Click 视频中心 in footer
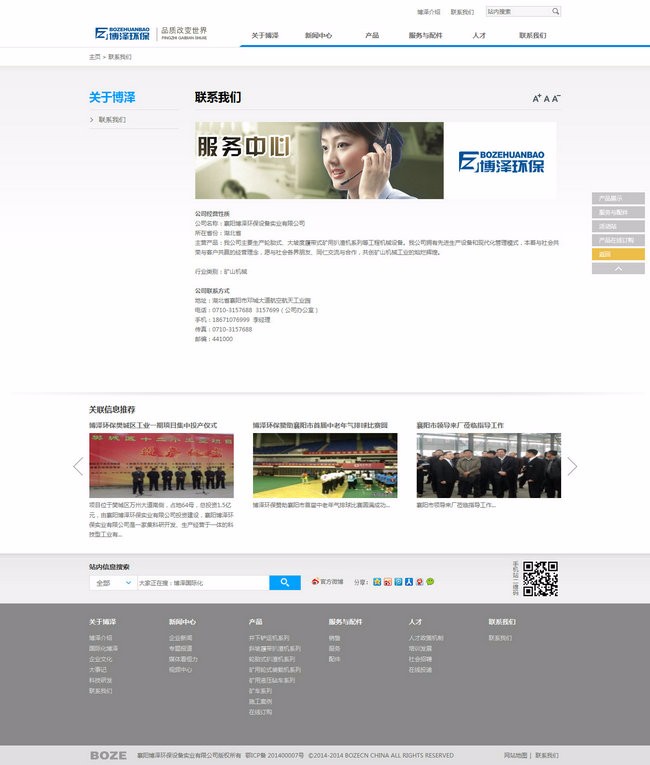 pos(181,669)
